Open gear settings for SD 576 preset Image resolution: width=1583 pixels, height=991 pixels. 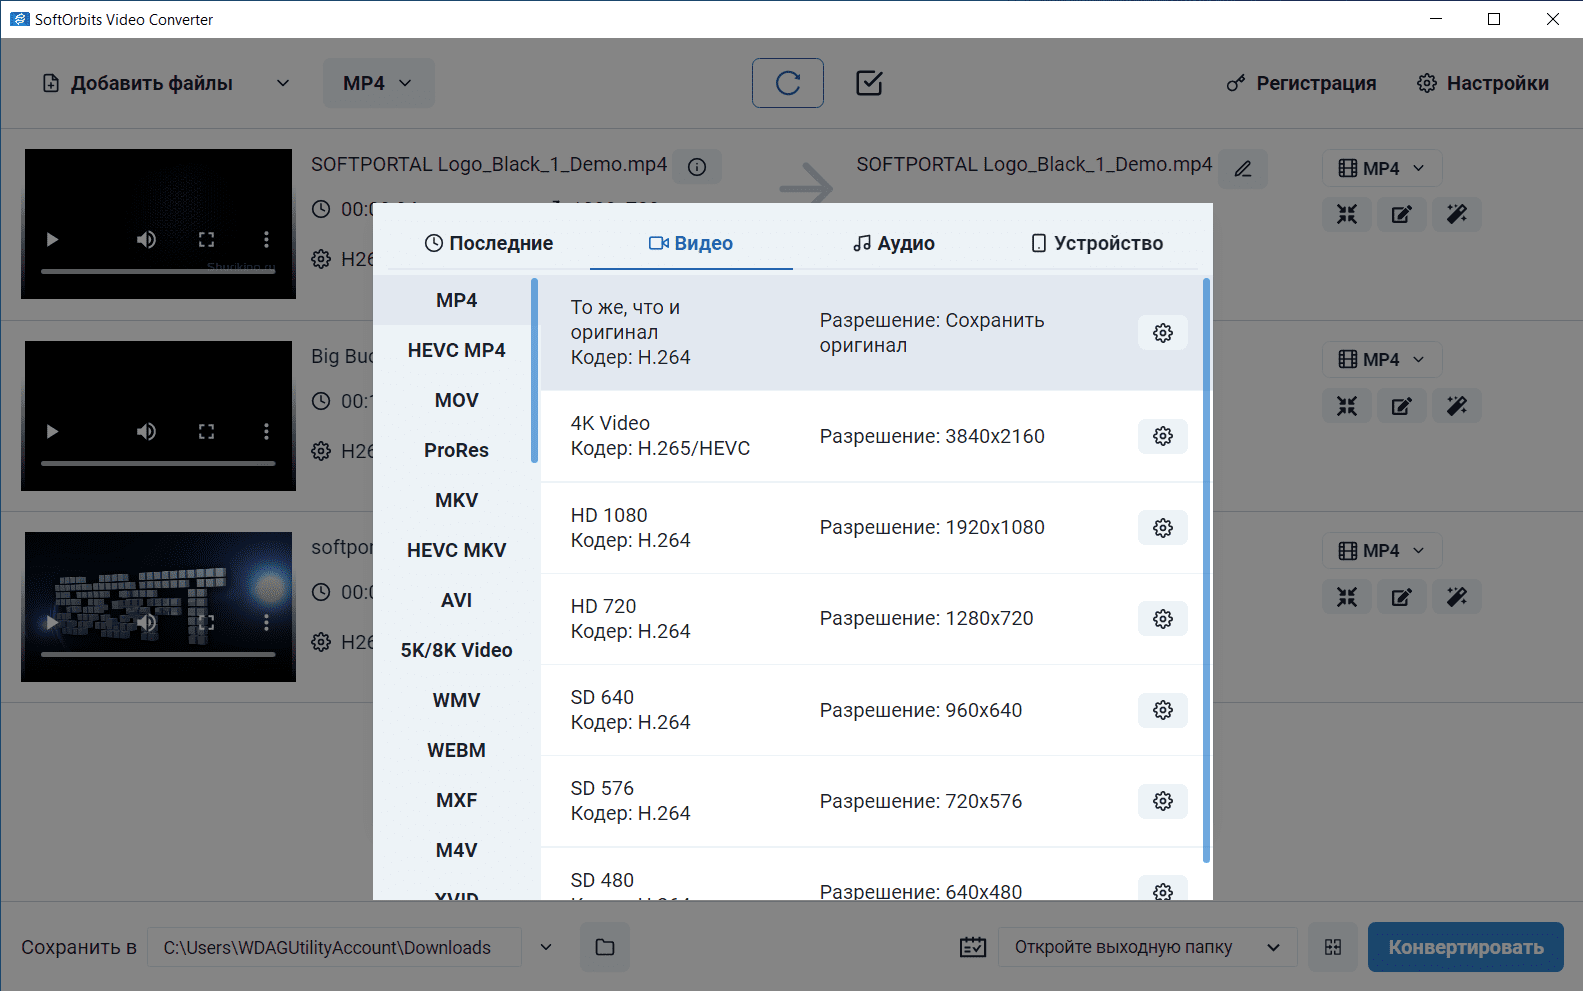1162,801
